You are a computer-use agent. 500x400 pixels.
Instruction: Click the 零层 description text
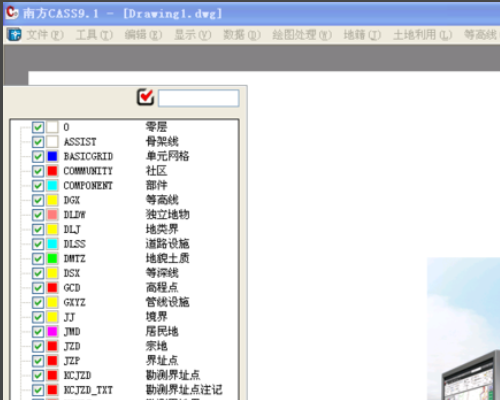pos(156,127)
